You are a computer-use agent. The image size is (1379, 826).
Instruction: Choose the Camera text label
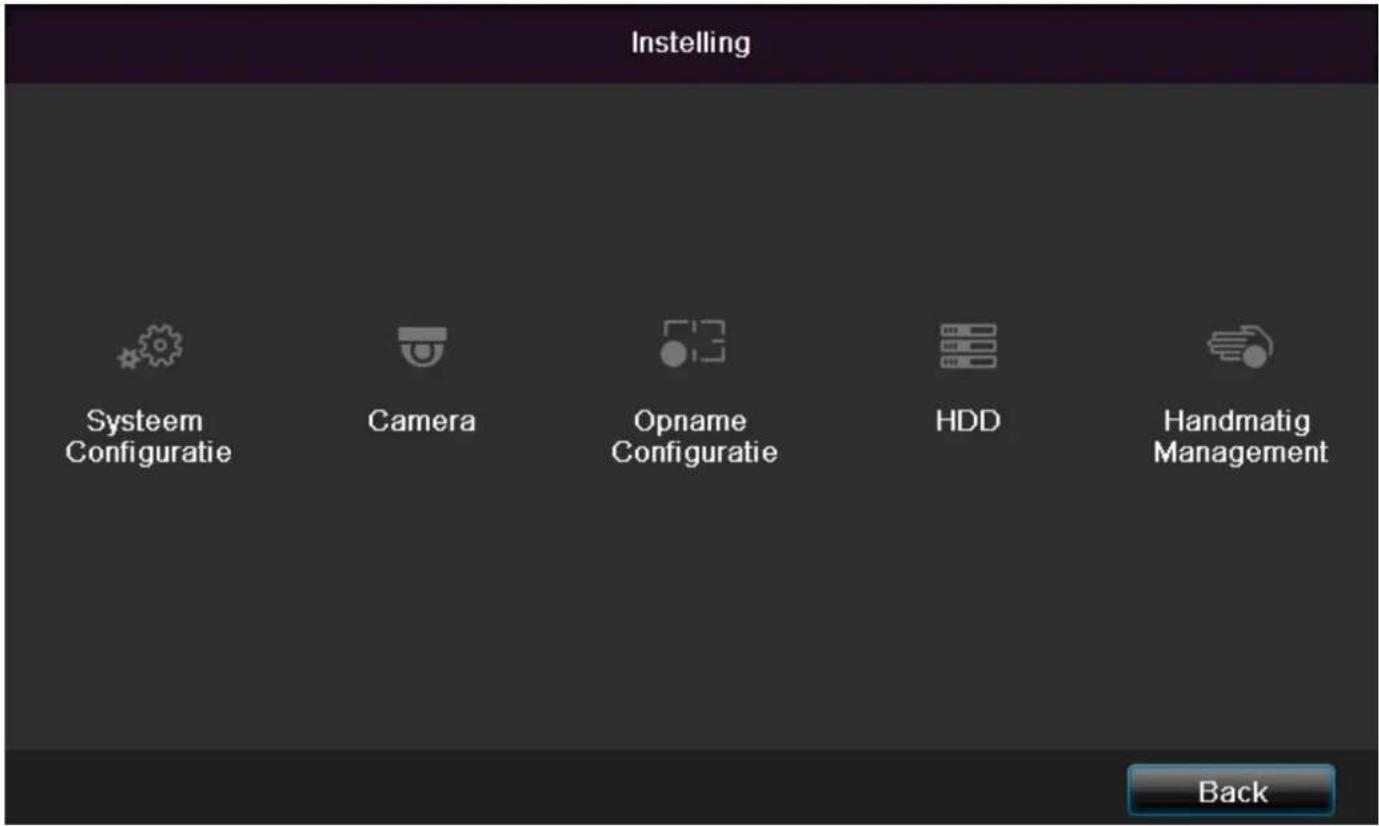point(421,421)
